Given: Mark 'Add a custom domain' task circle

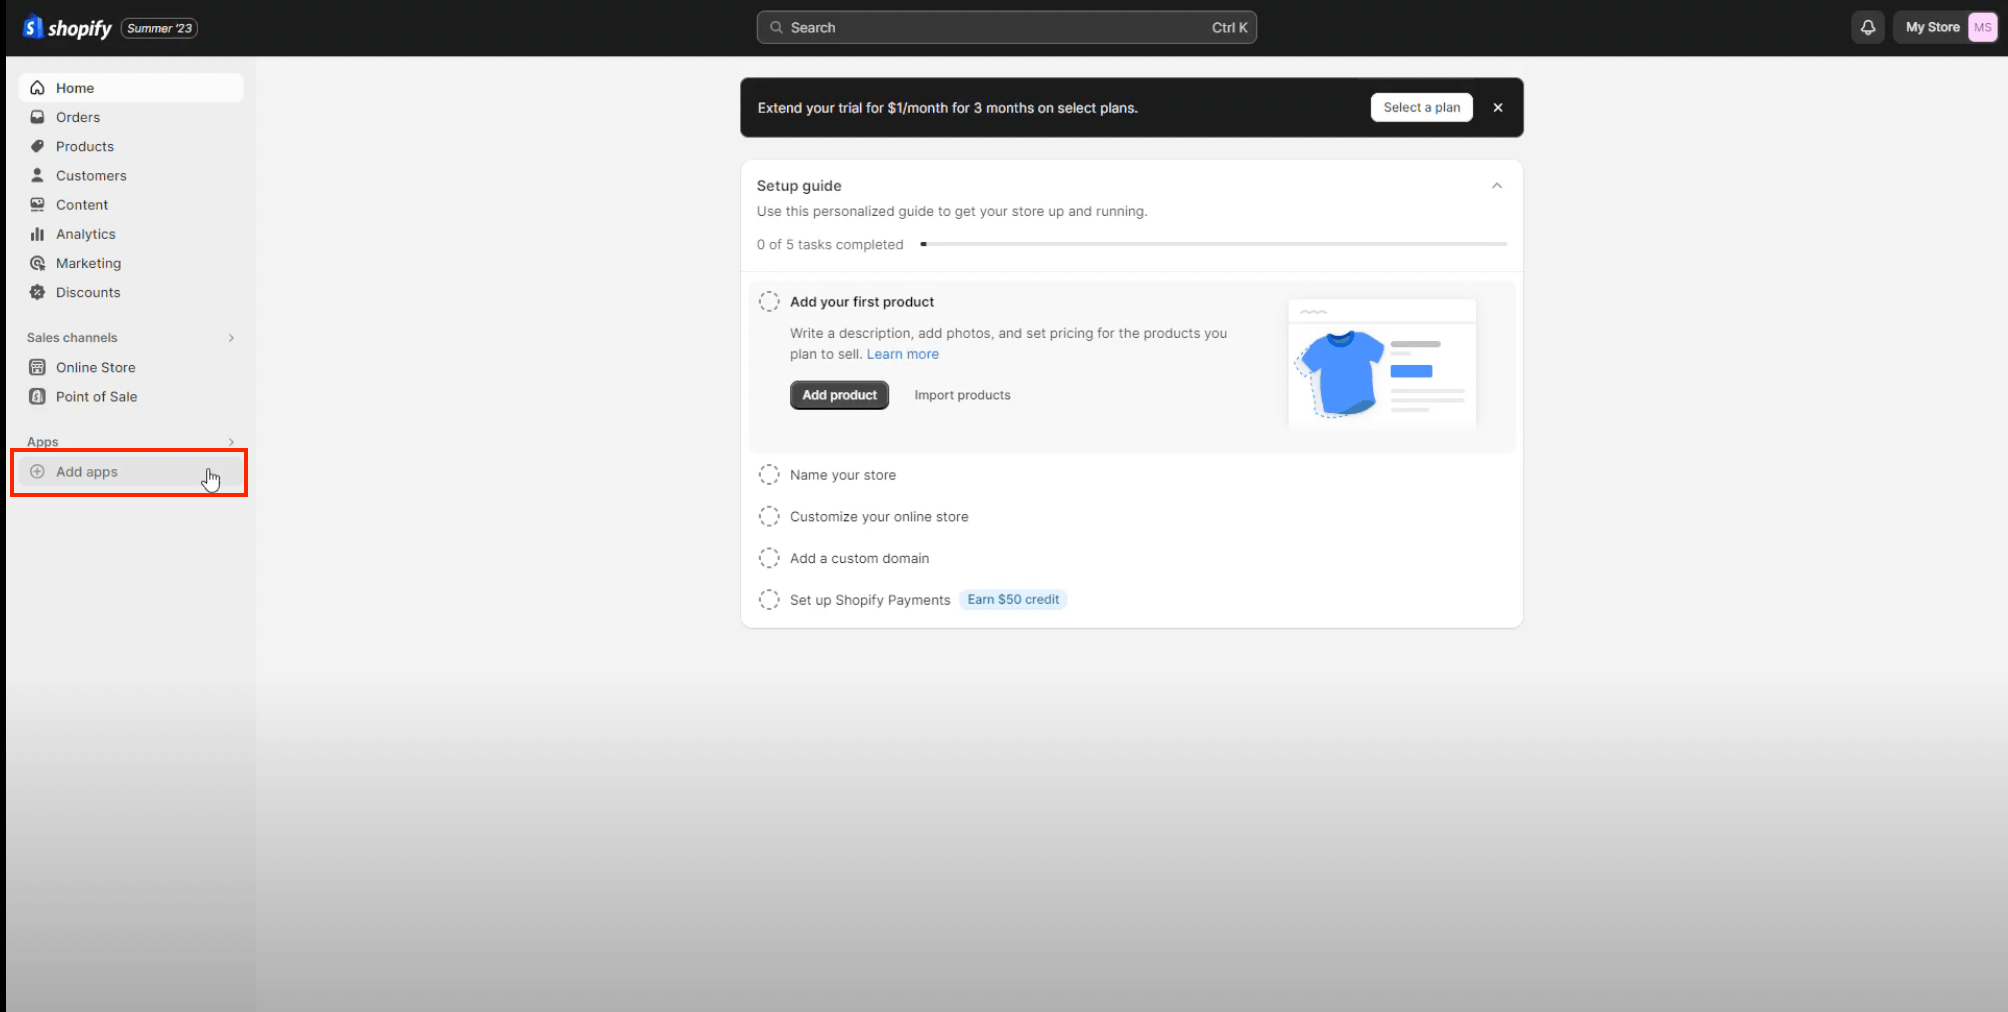Looking at the screenshot, I should click(769, 558).
